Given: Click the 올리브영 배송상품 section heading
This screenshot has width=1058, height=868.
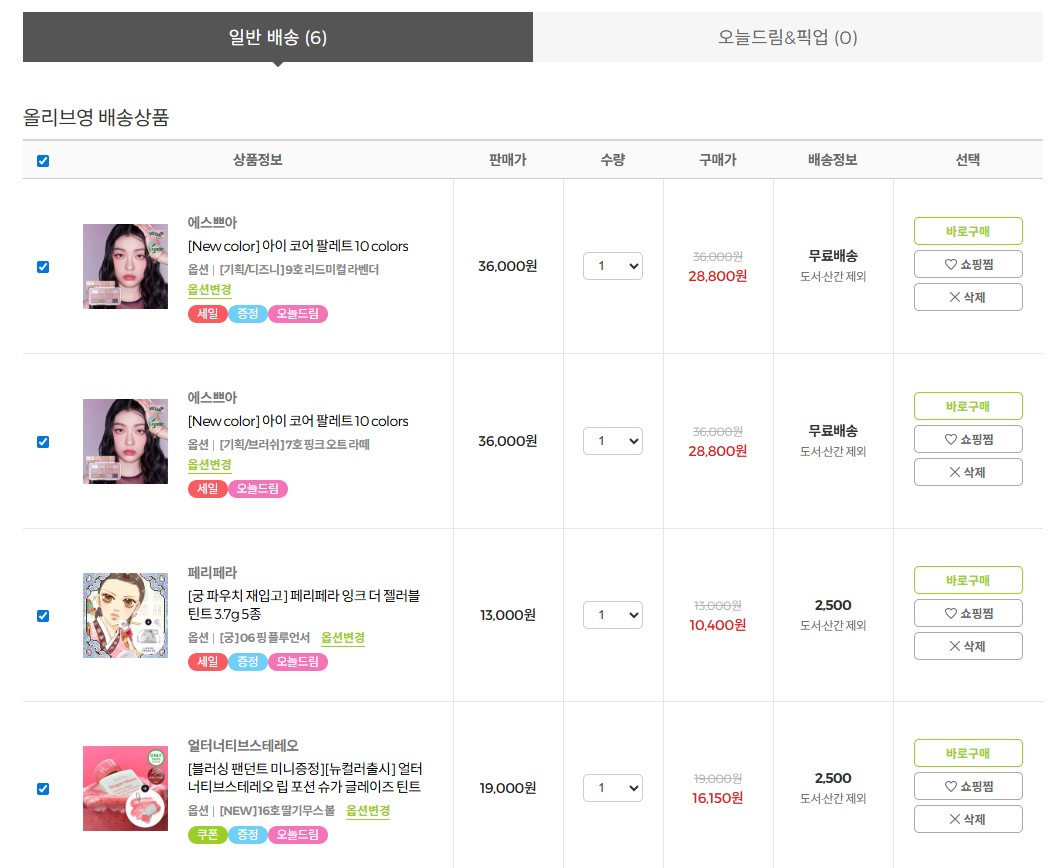Looking at the screenshot, I should tap(96, 117).
